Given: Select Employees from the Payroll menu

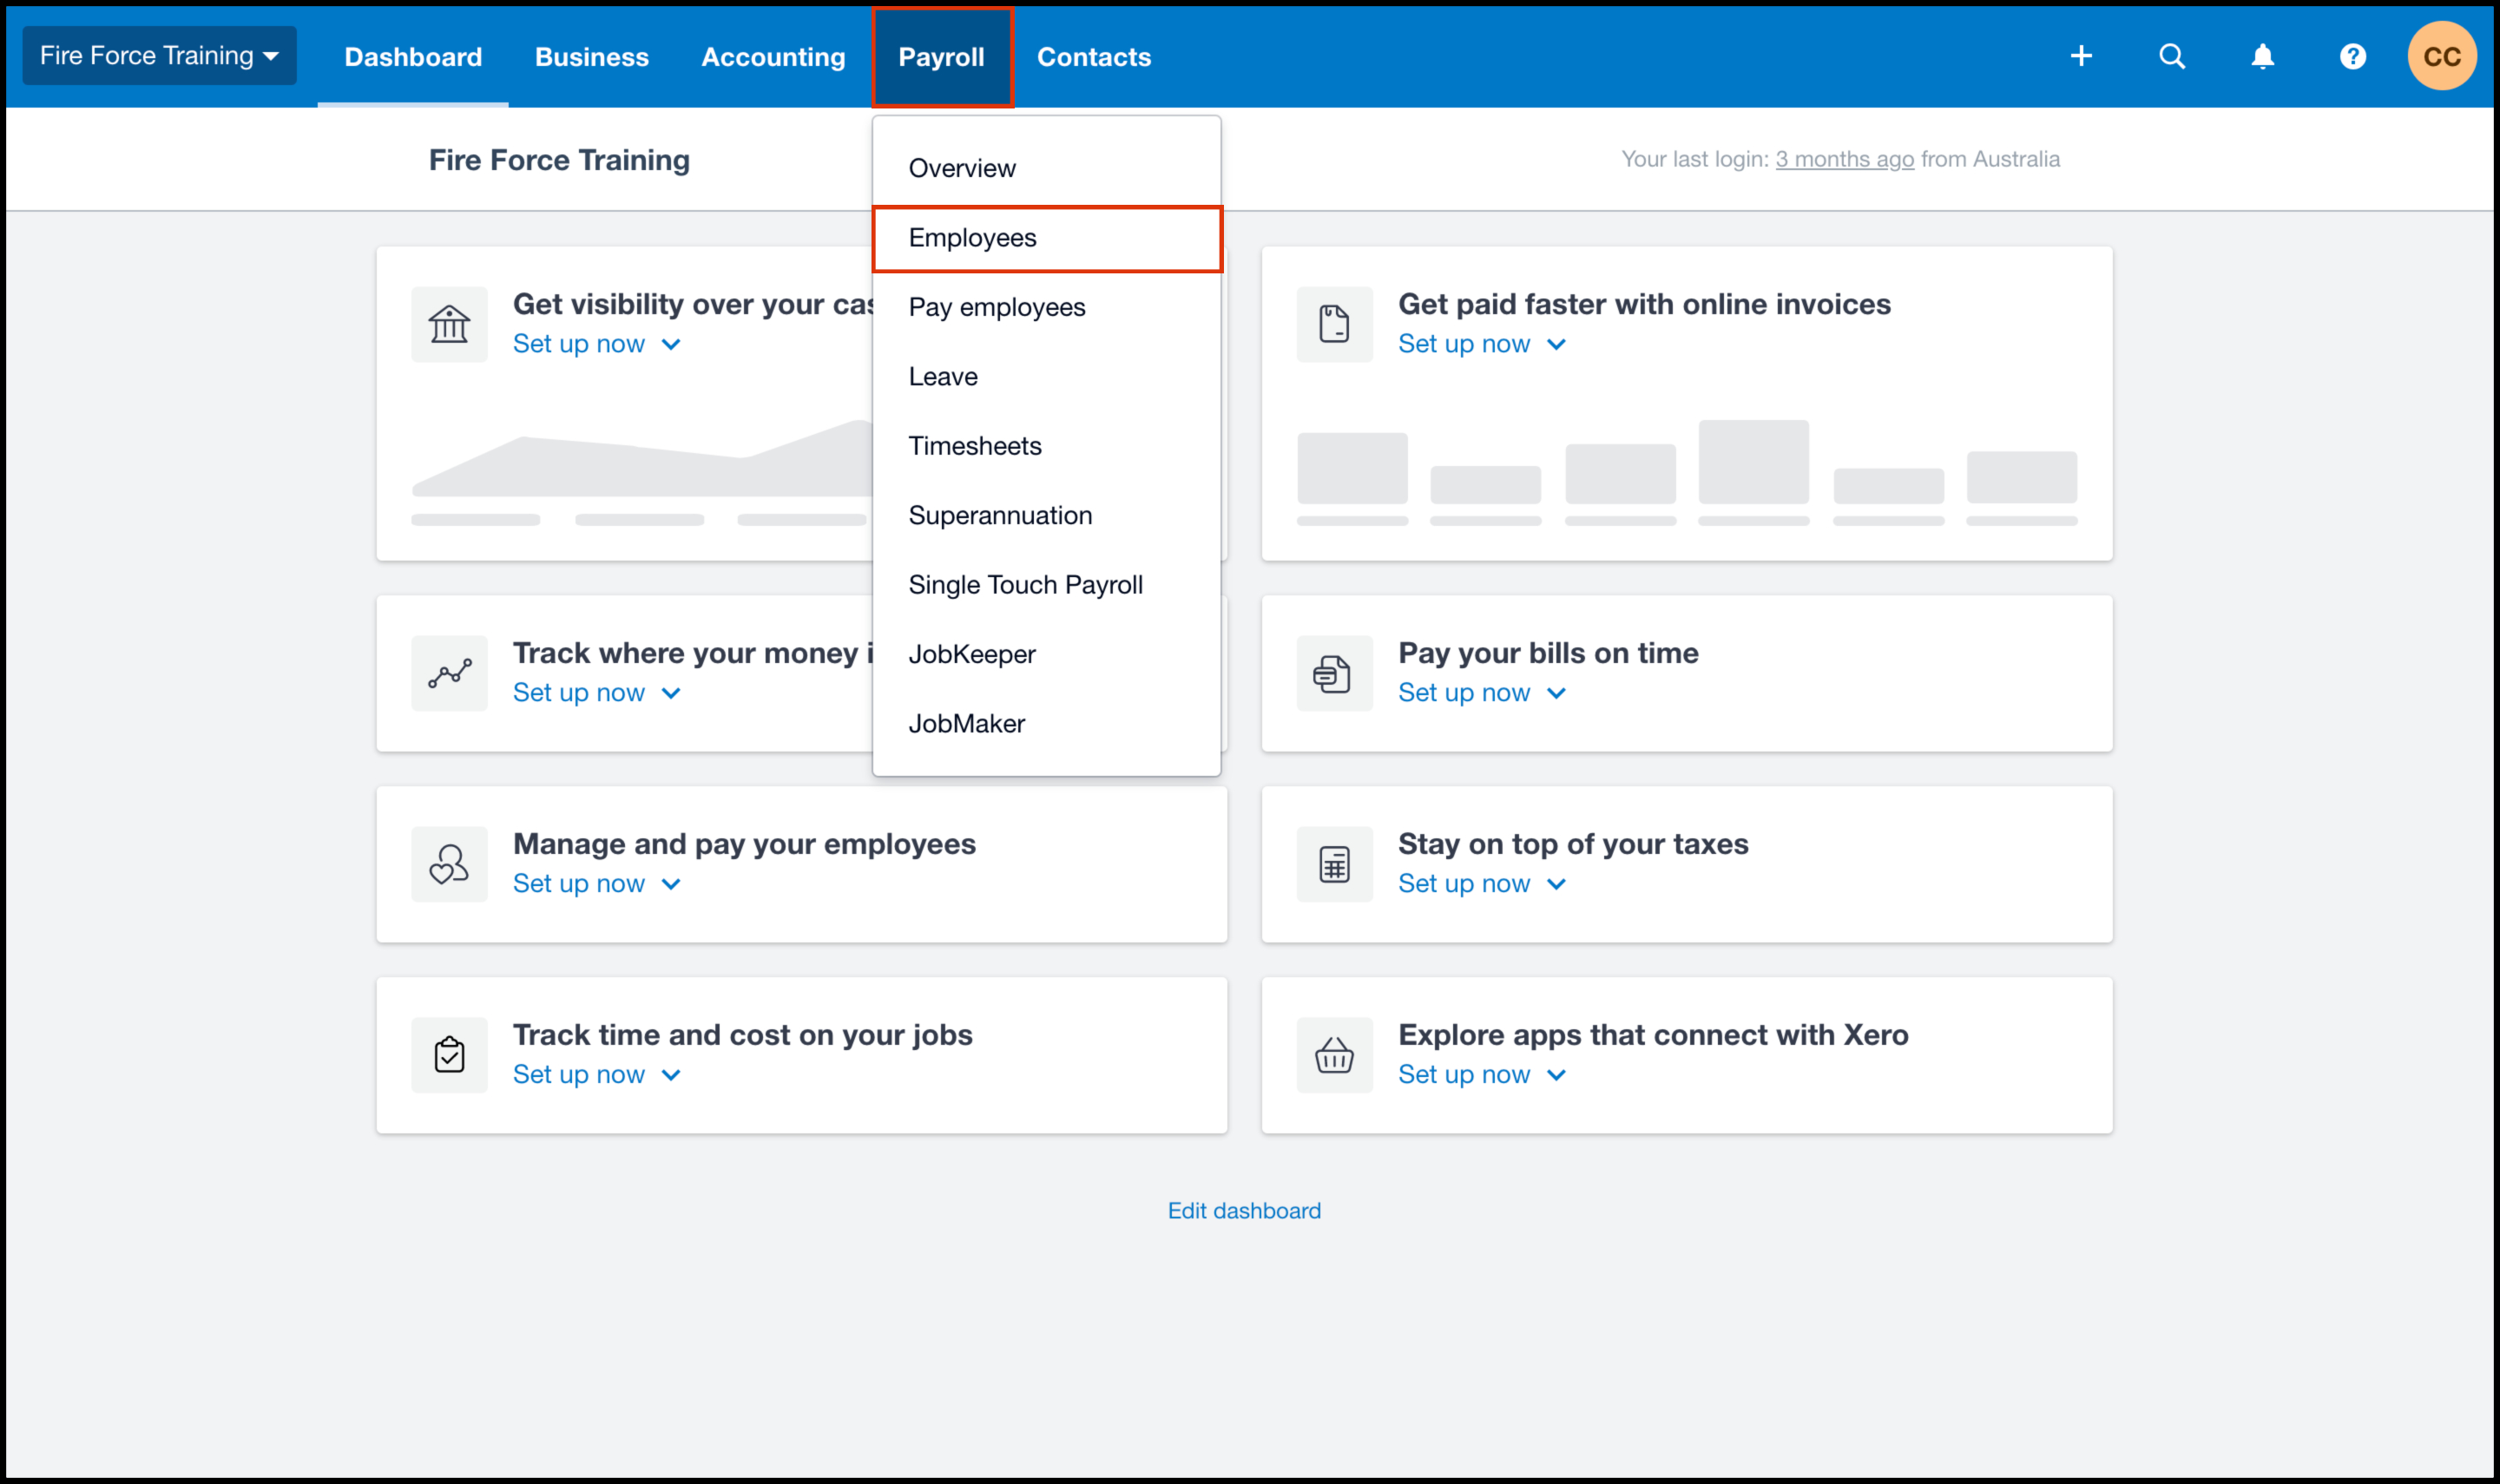Looking at the screenshot, I should click(972, 238).
